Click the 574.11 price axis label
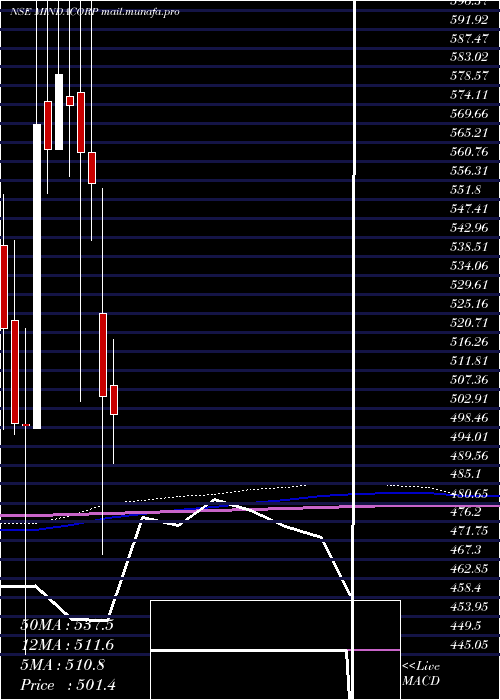The image size is (500, 700). click(469, 95)
